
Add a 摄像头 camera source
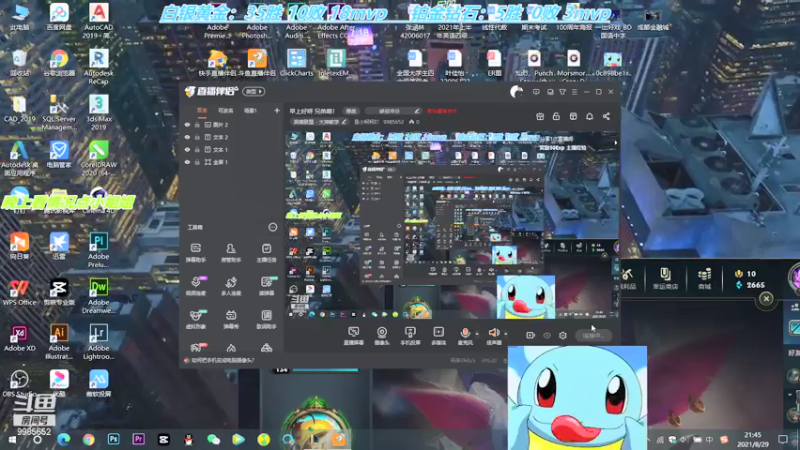(382, 336)
